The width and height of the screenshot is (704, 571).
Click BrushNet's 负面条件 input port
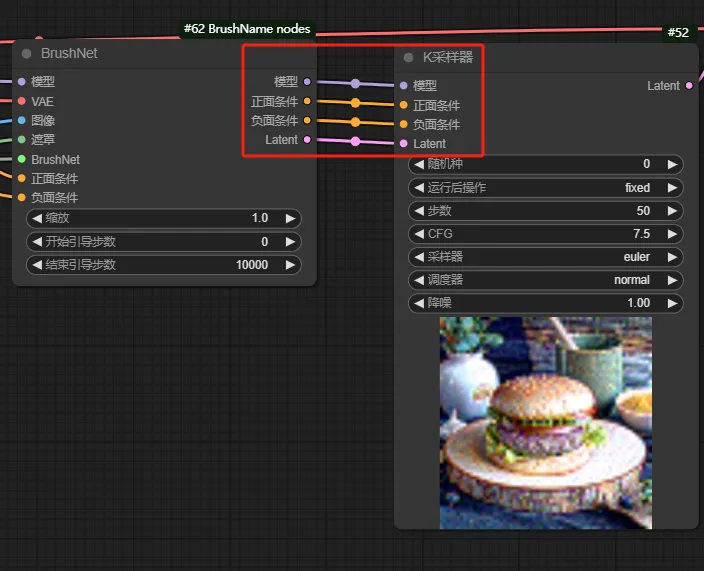tap(22, 198)
